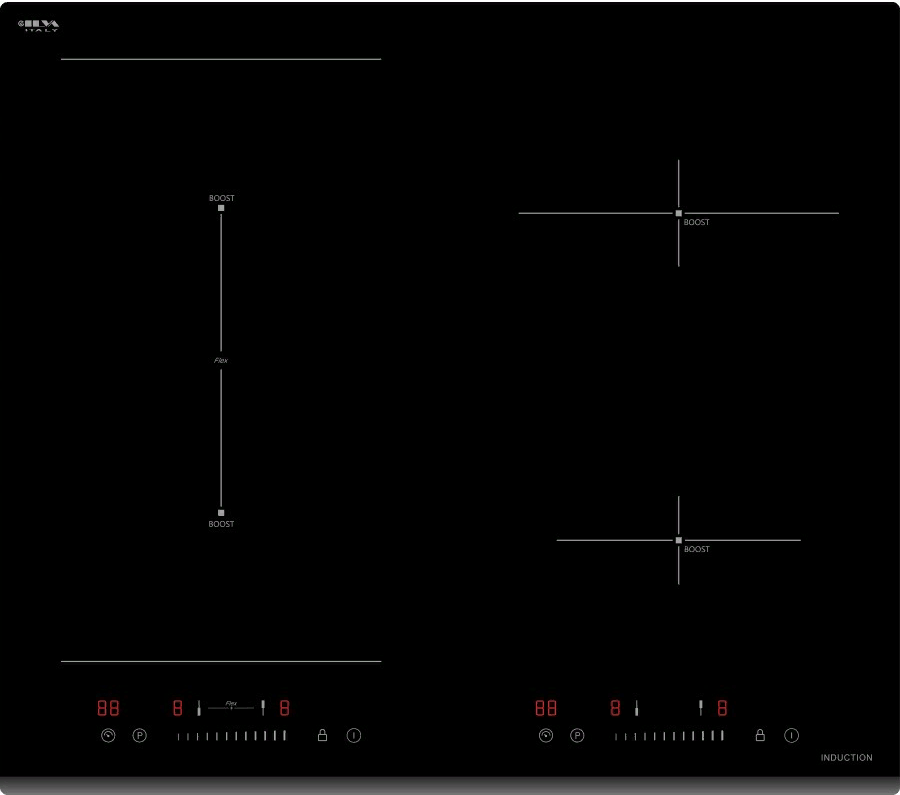Select the left flex zone front selector
Image resolution: width=900 pixels, height=795 pixels.
(199, 708)
